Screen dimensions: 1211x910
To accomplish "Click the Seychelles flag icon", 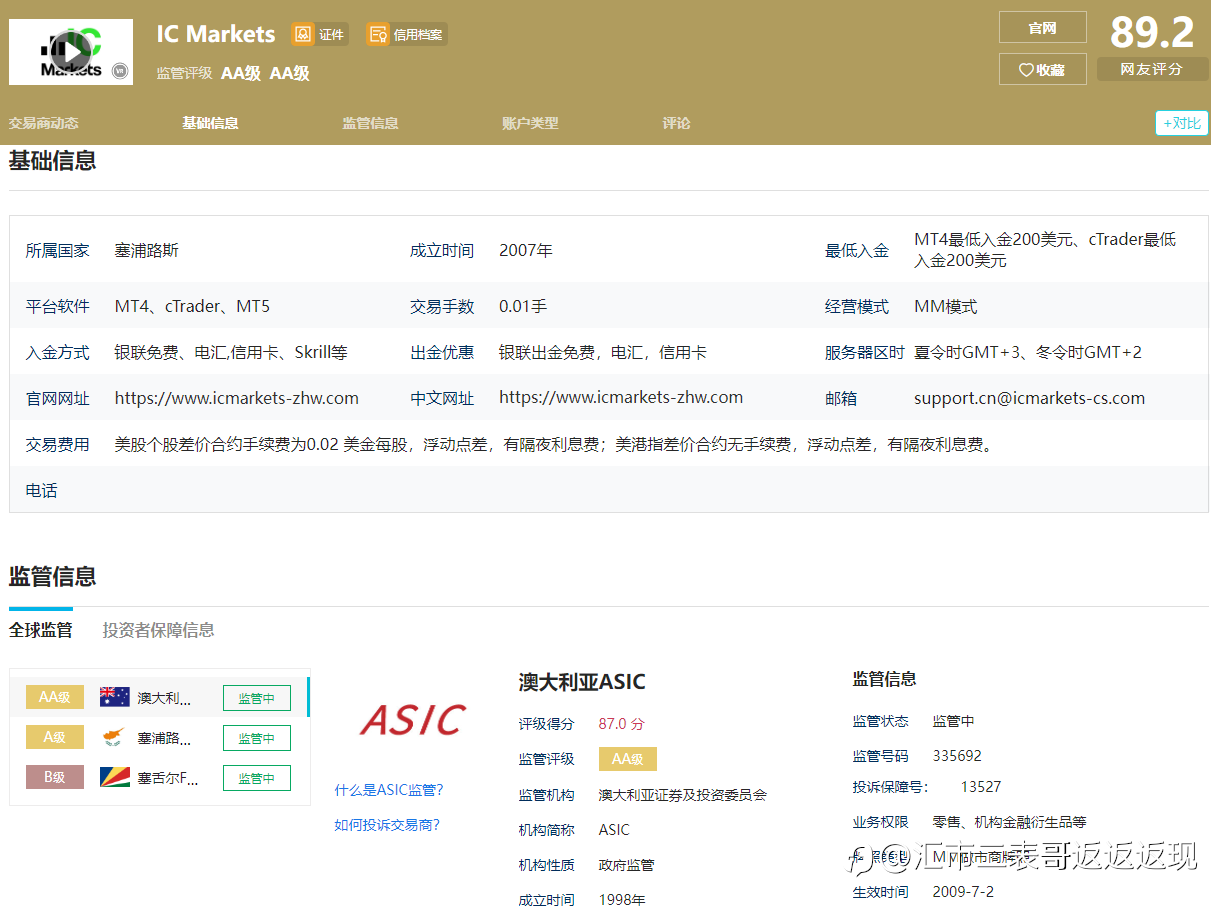I will (115, 777).
